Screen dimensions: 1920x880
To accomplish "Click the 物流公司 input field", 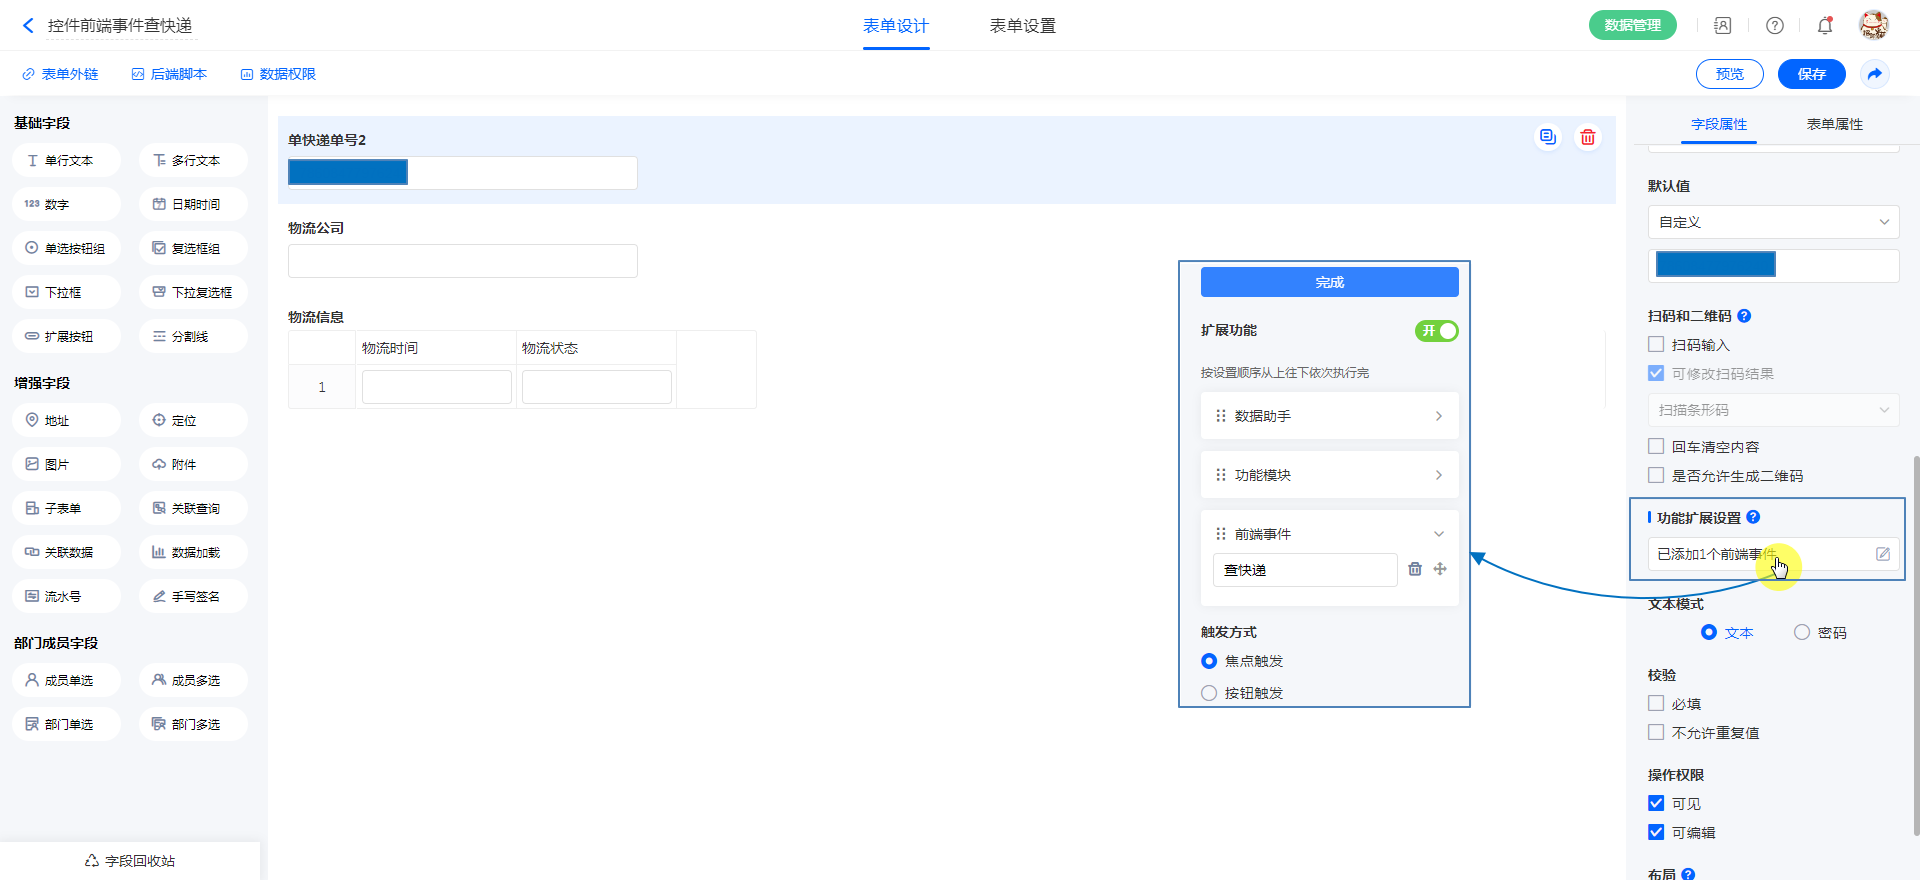I will (462, 261).
